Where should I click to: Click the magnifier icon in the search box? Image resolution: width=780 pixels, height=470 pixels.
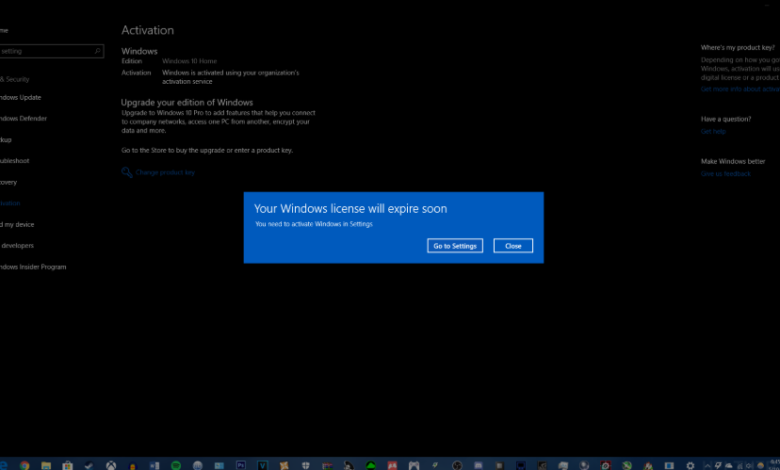[x=98, y=51]
